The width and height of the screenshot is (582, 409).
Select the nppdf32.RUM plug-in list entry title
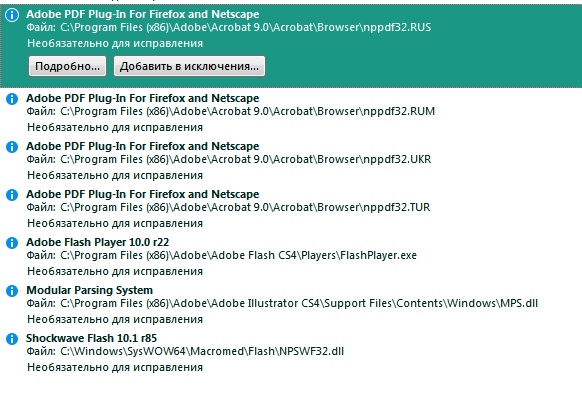[x=143, y=98]
